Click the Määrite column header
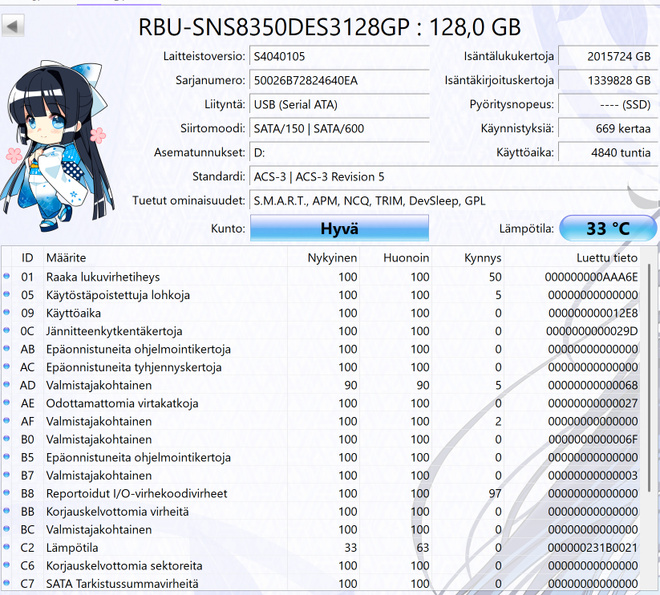This screenshot has height=595, width=660. click(x=165, y=258)
